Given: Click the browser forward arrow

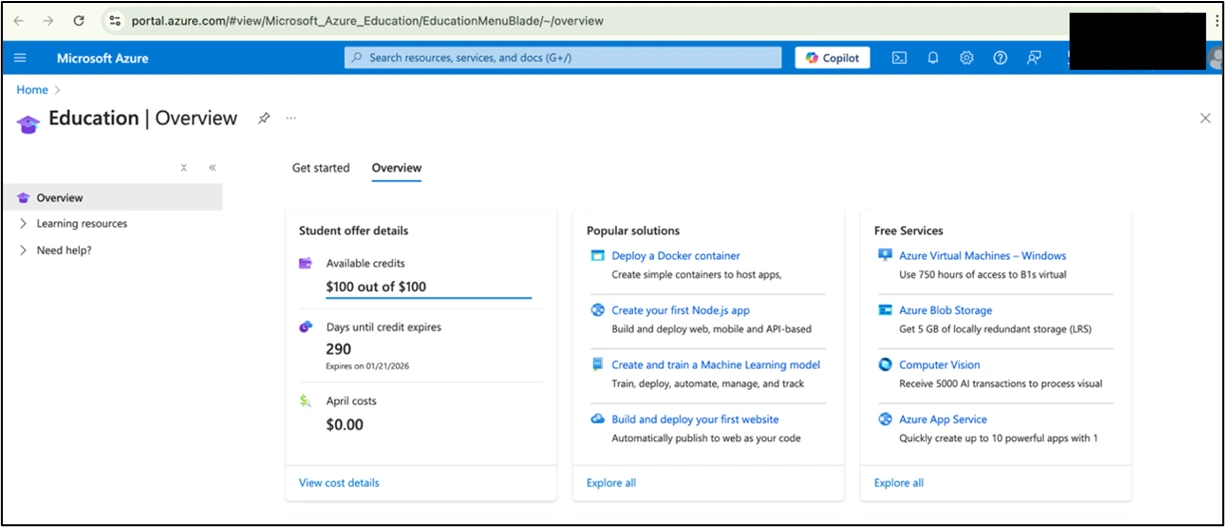Looking at the screenshot, I should (48, 20).
